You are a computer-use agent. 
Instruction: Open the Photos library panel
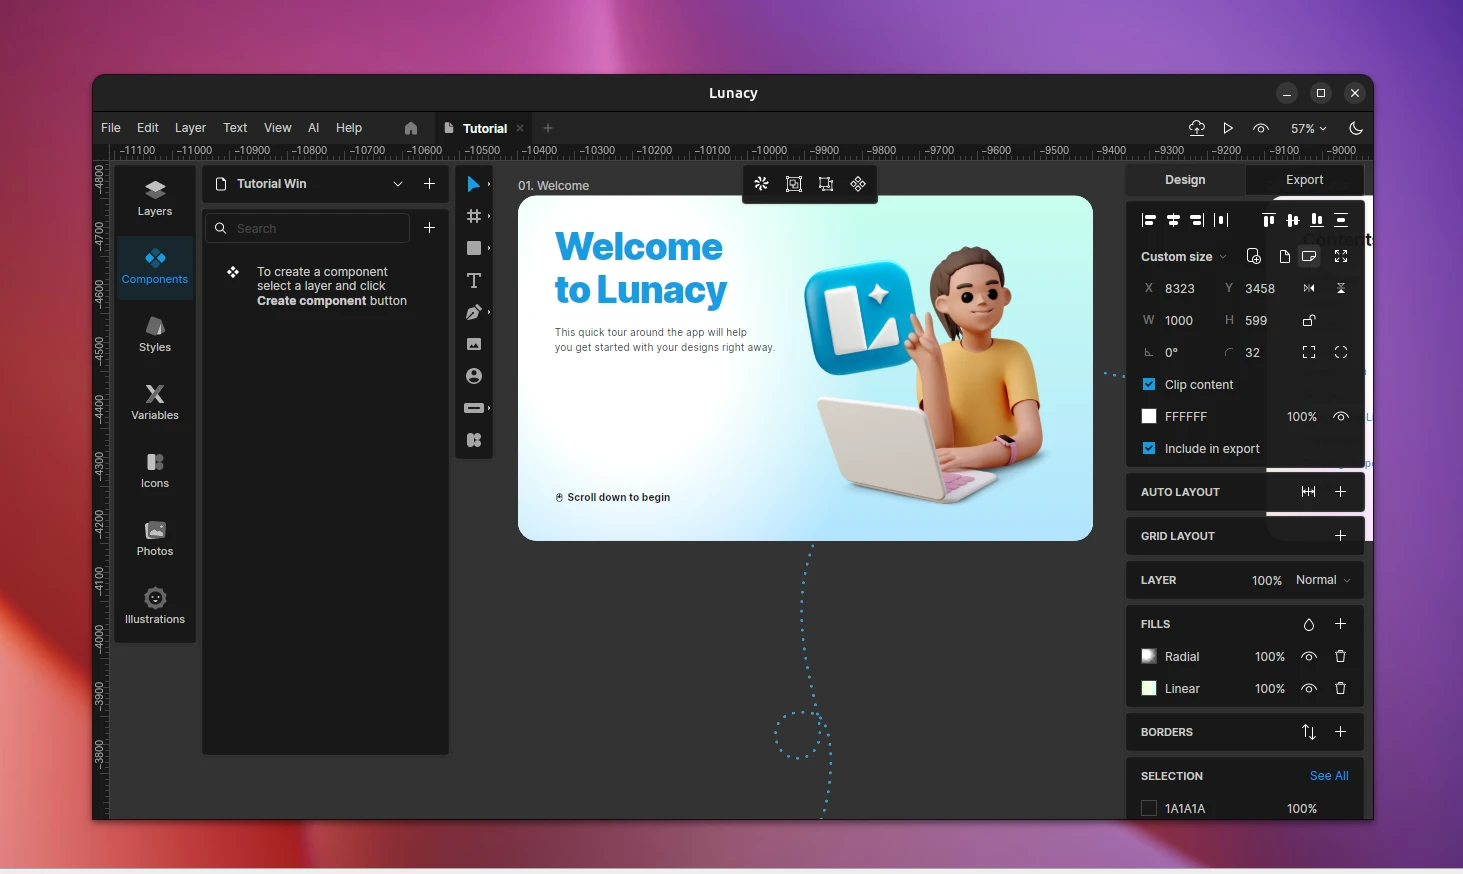(155, 538)
